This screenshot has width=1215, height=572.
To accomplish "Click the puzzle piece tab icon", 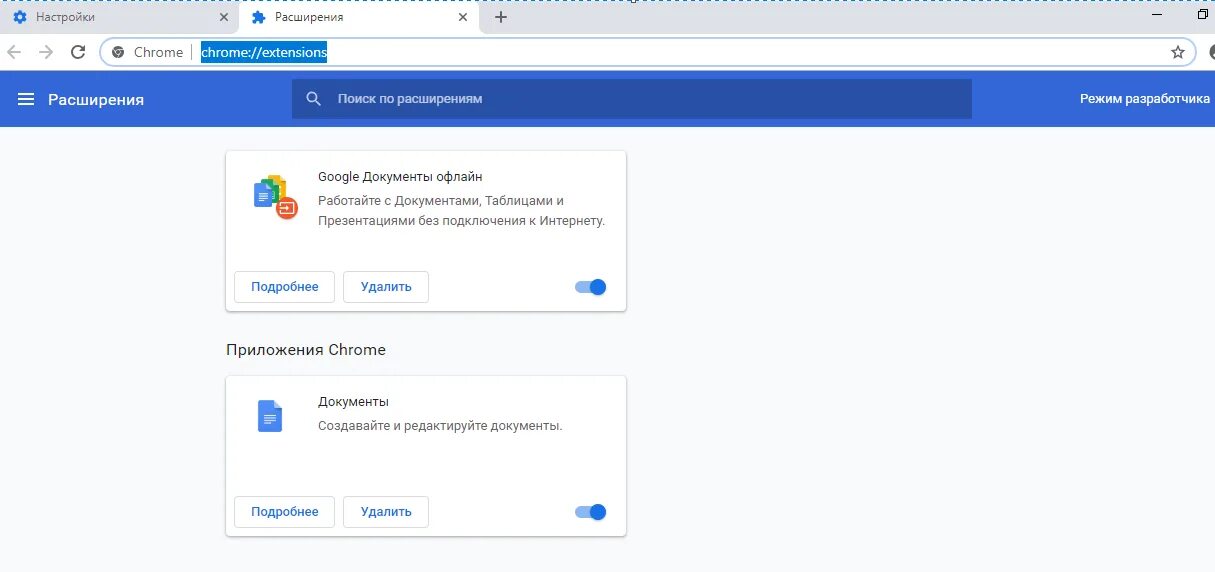I will [x=259, y=18].
